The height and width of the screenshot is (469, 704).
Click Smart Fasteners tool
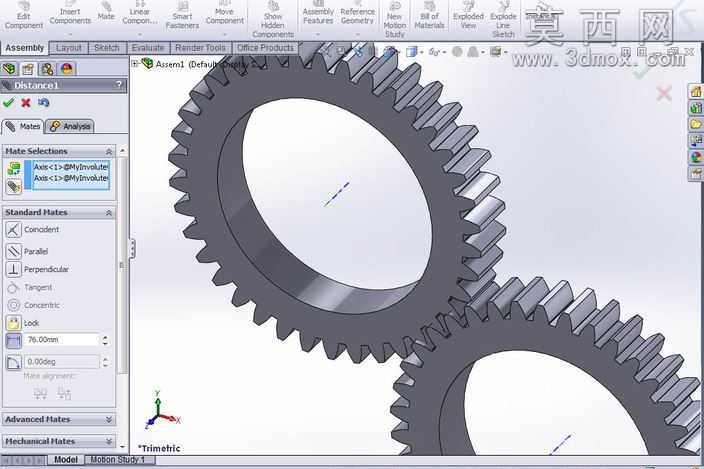pos(182,16)
